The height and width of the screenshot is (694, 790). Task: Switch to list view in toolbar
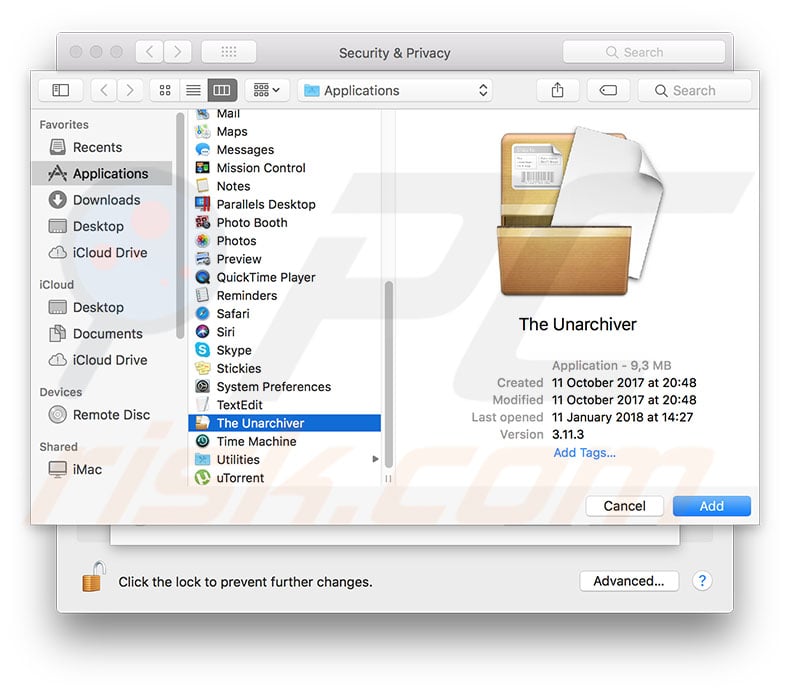tap(193, 90)
